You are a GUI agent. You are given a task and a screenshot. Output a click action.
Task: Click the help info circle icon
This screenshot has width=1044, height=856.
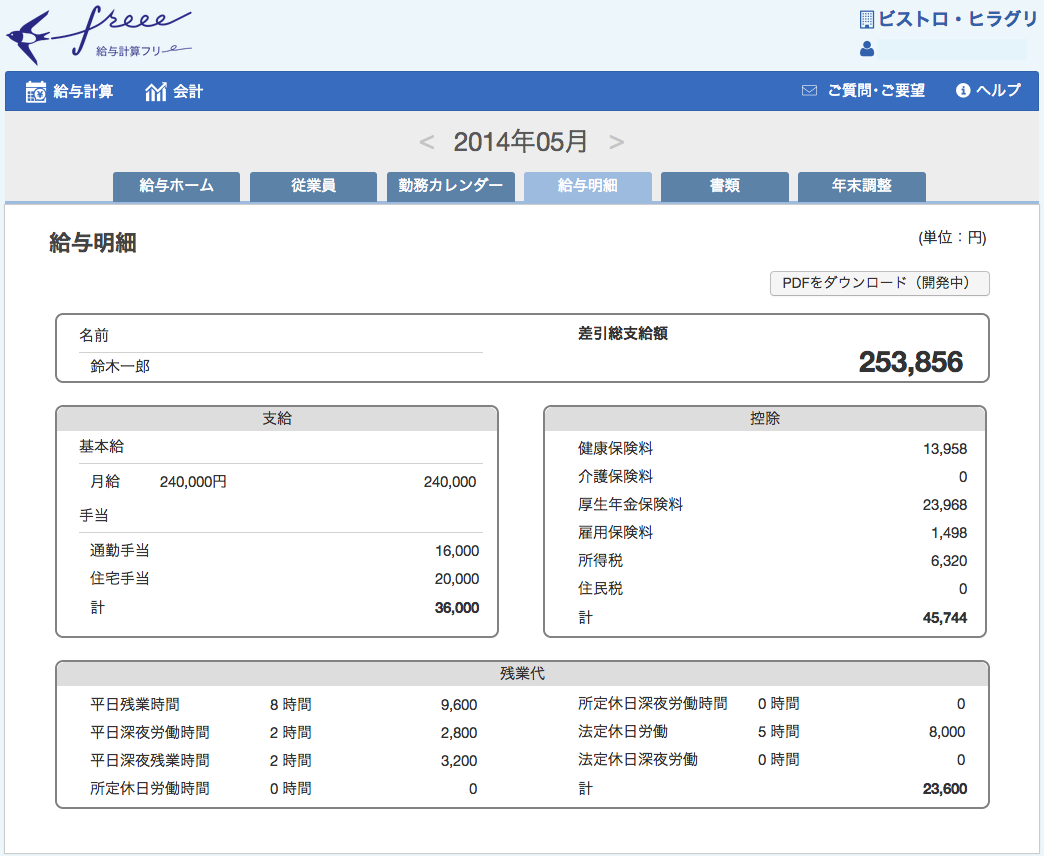tap(963, 91)
